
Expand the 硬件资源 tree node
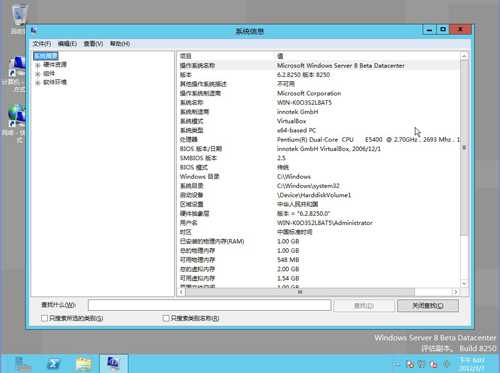tap(38, 65)
